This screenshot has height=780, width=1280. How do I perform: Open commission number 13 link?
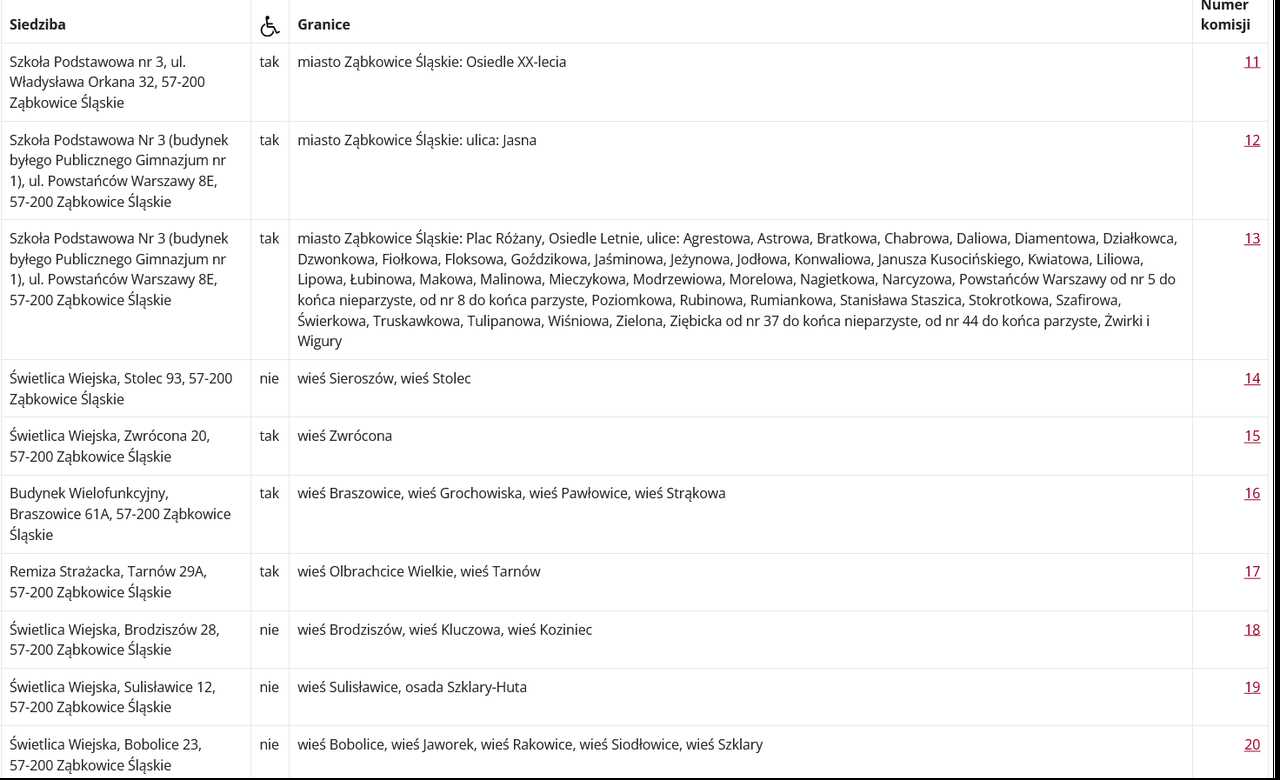(1252, 238)
